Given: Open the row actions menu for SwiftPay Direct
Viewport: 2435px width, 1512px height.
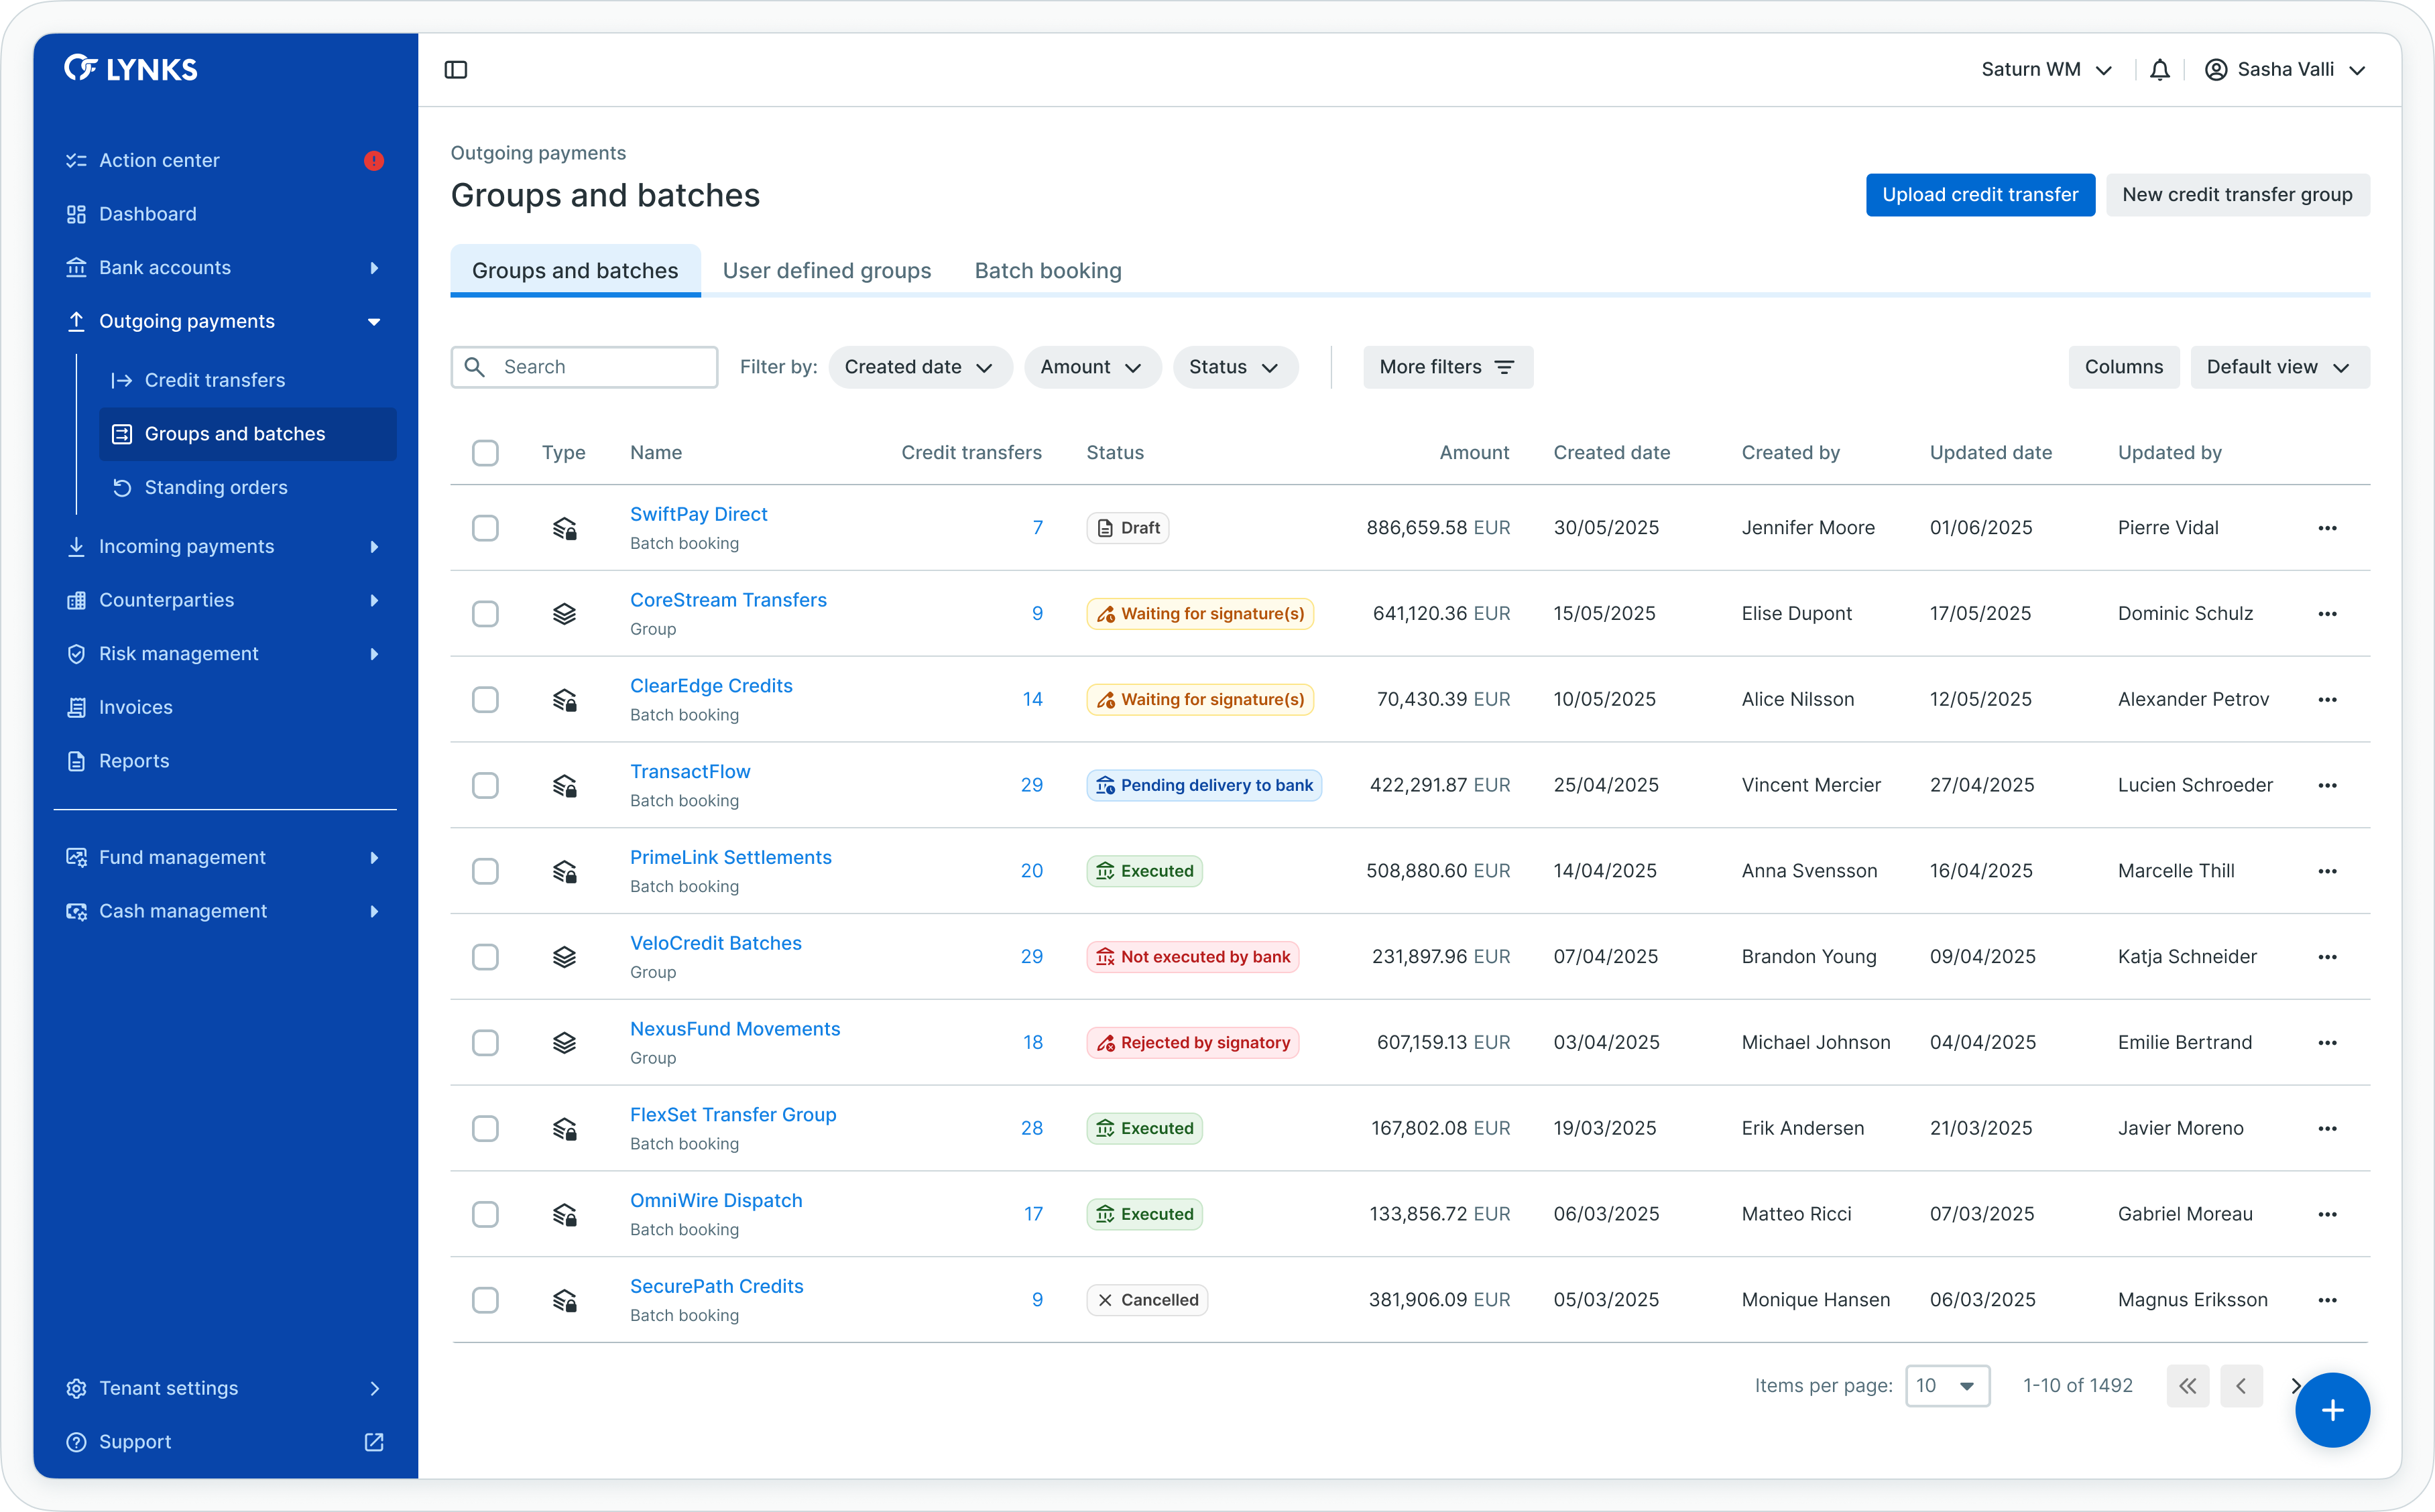Looking at the screenshot, I should 2327,528.
